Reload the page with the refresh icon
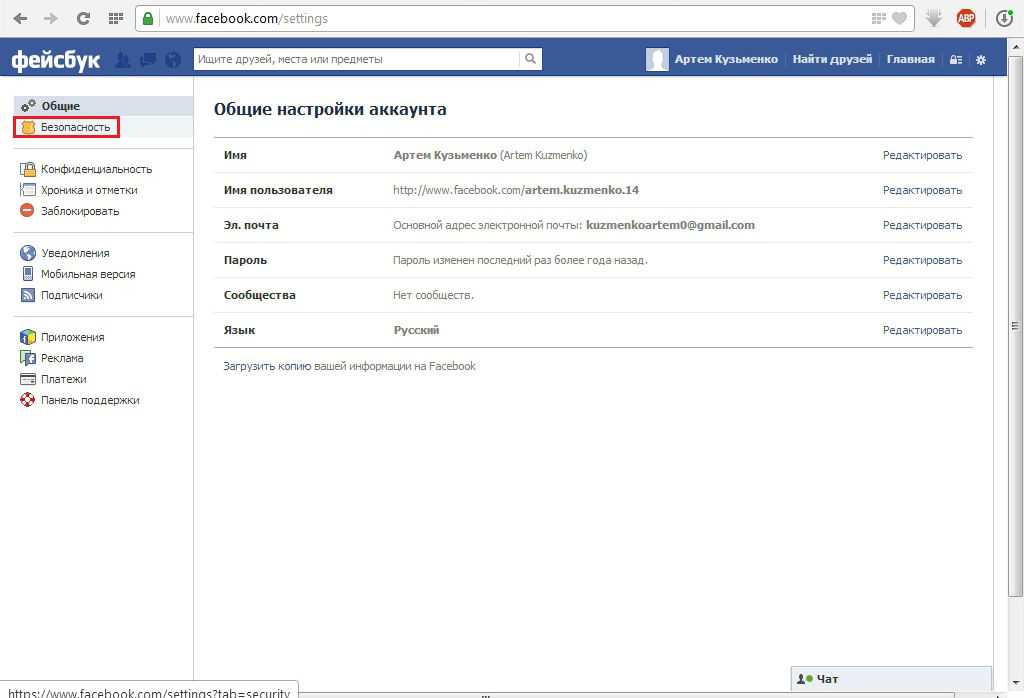Viewport: 1024px width, 698px height. pos(83,18)
